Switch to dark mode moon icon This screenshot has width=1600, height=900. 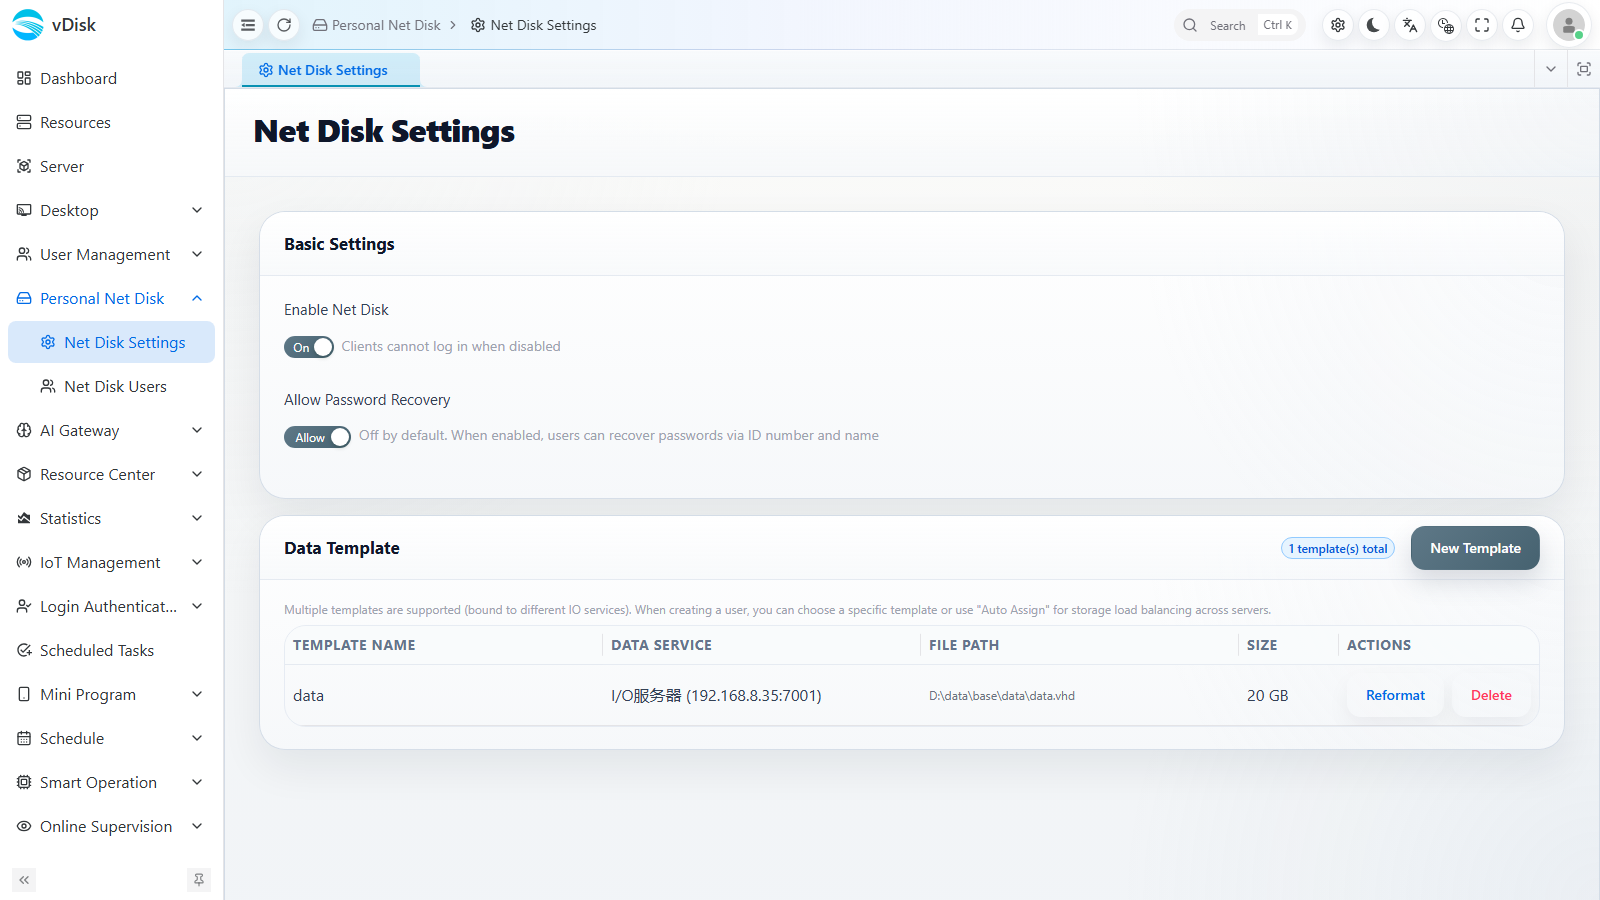pos(1374,25)
